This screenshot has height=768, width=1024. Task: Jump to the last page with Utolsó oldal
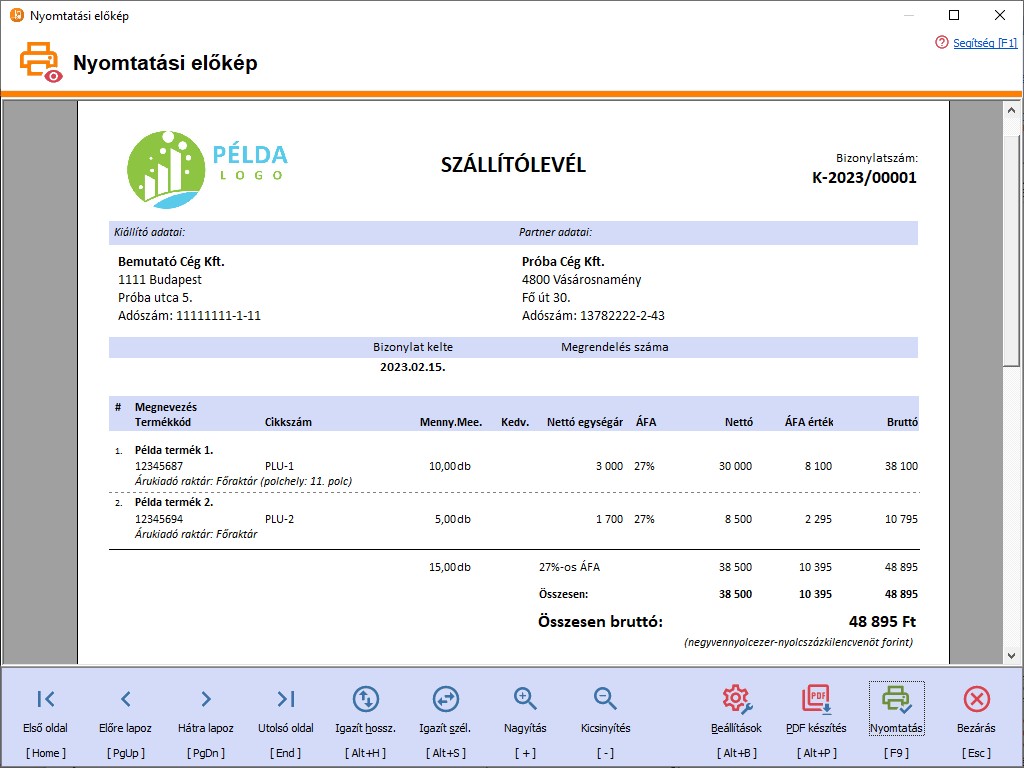(285, 699)
